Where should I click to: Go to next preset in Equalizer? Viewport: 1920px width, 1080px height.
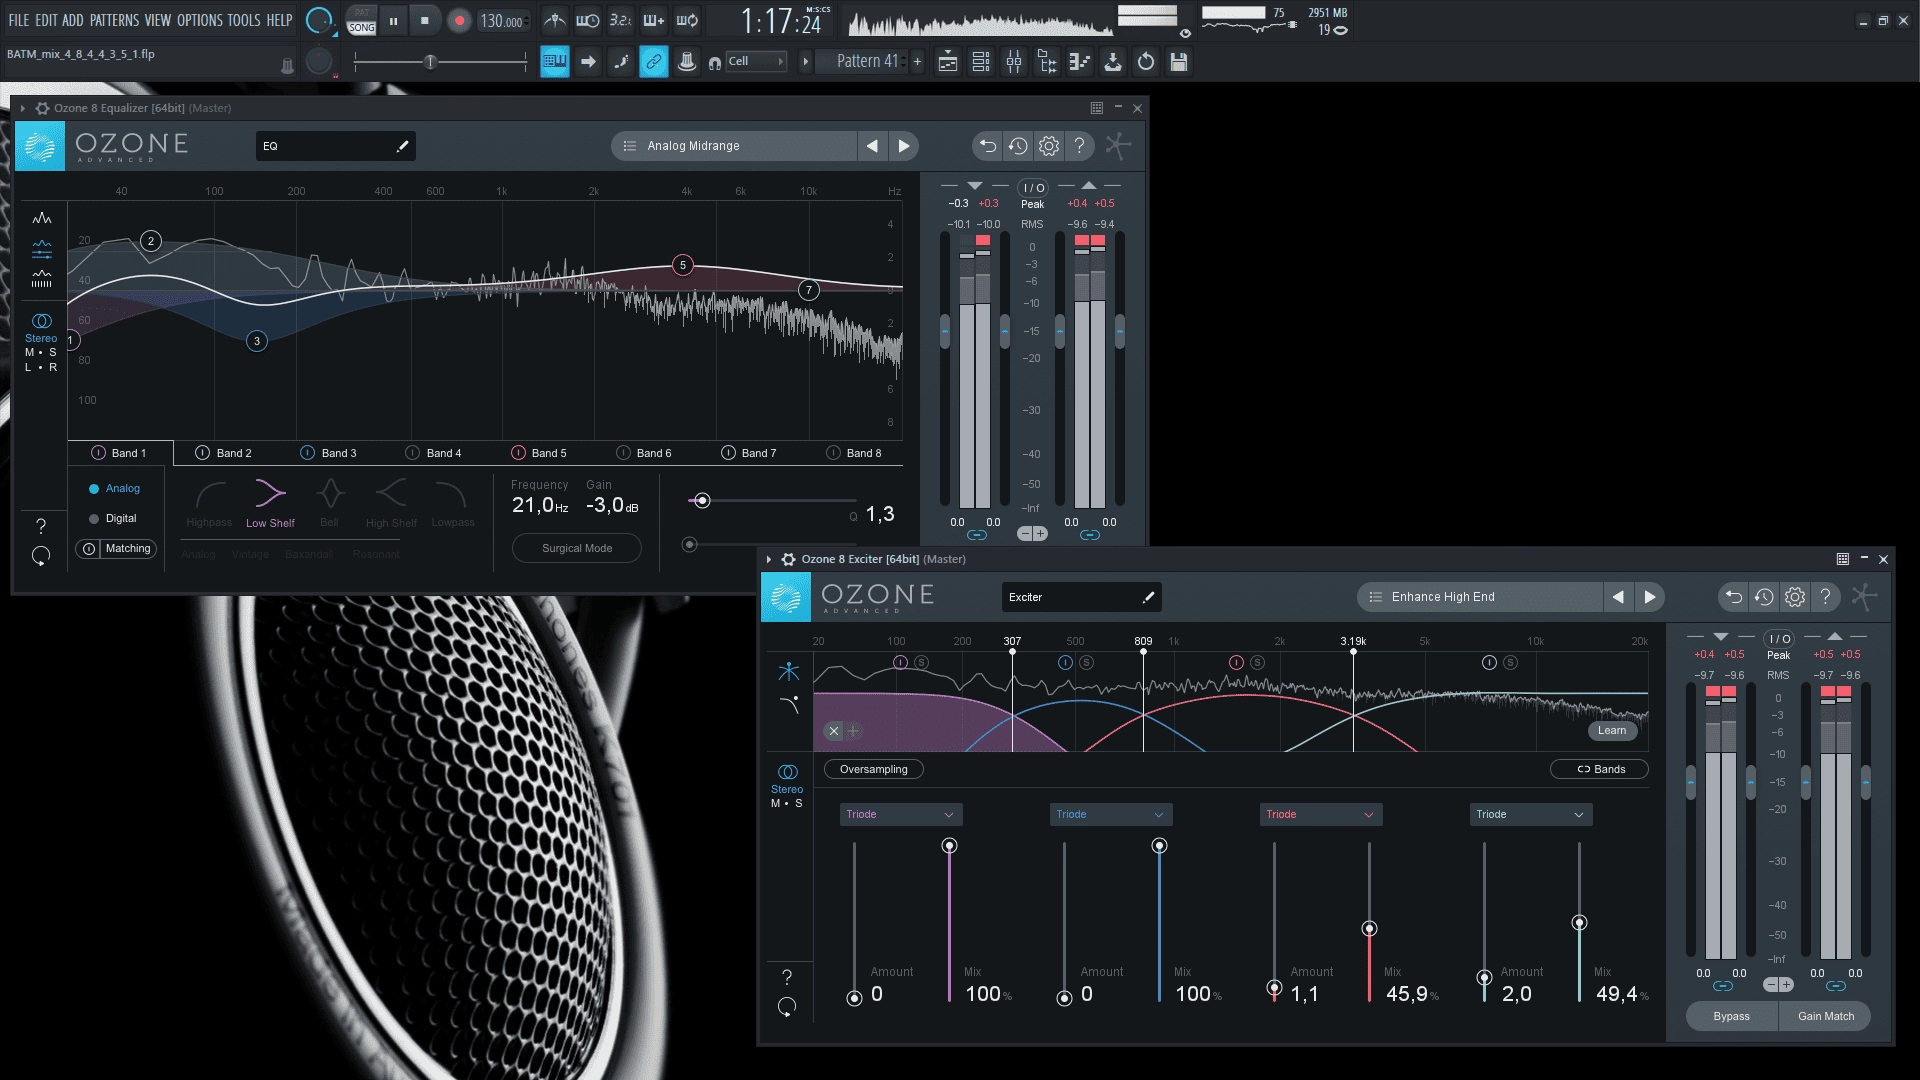pos(904,146)
